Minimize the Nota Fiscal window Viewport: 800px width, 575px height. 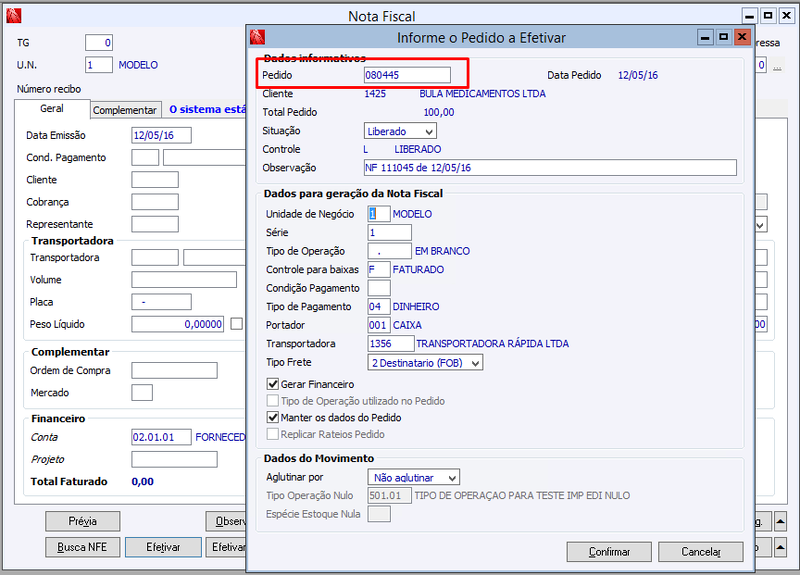coord(749,16)
